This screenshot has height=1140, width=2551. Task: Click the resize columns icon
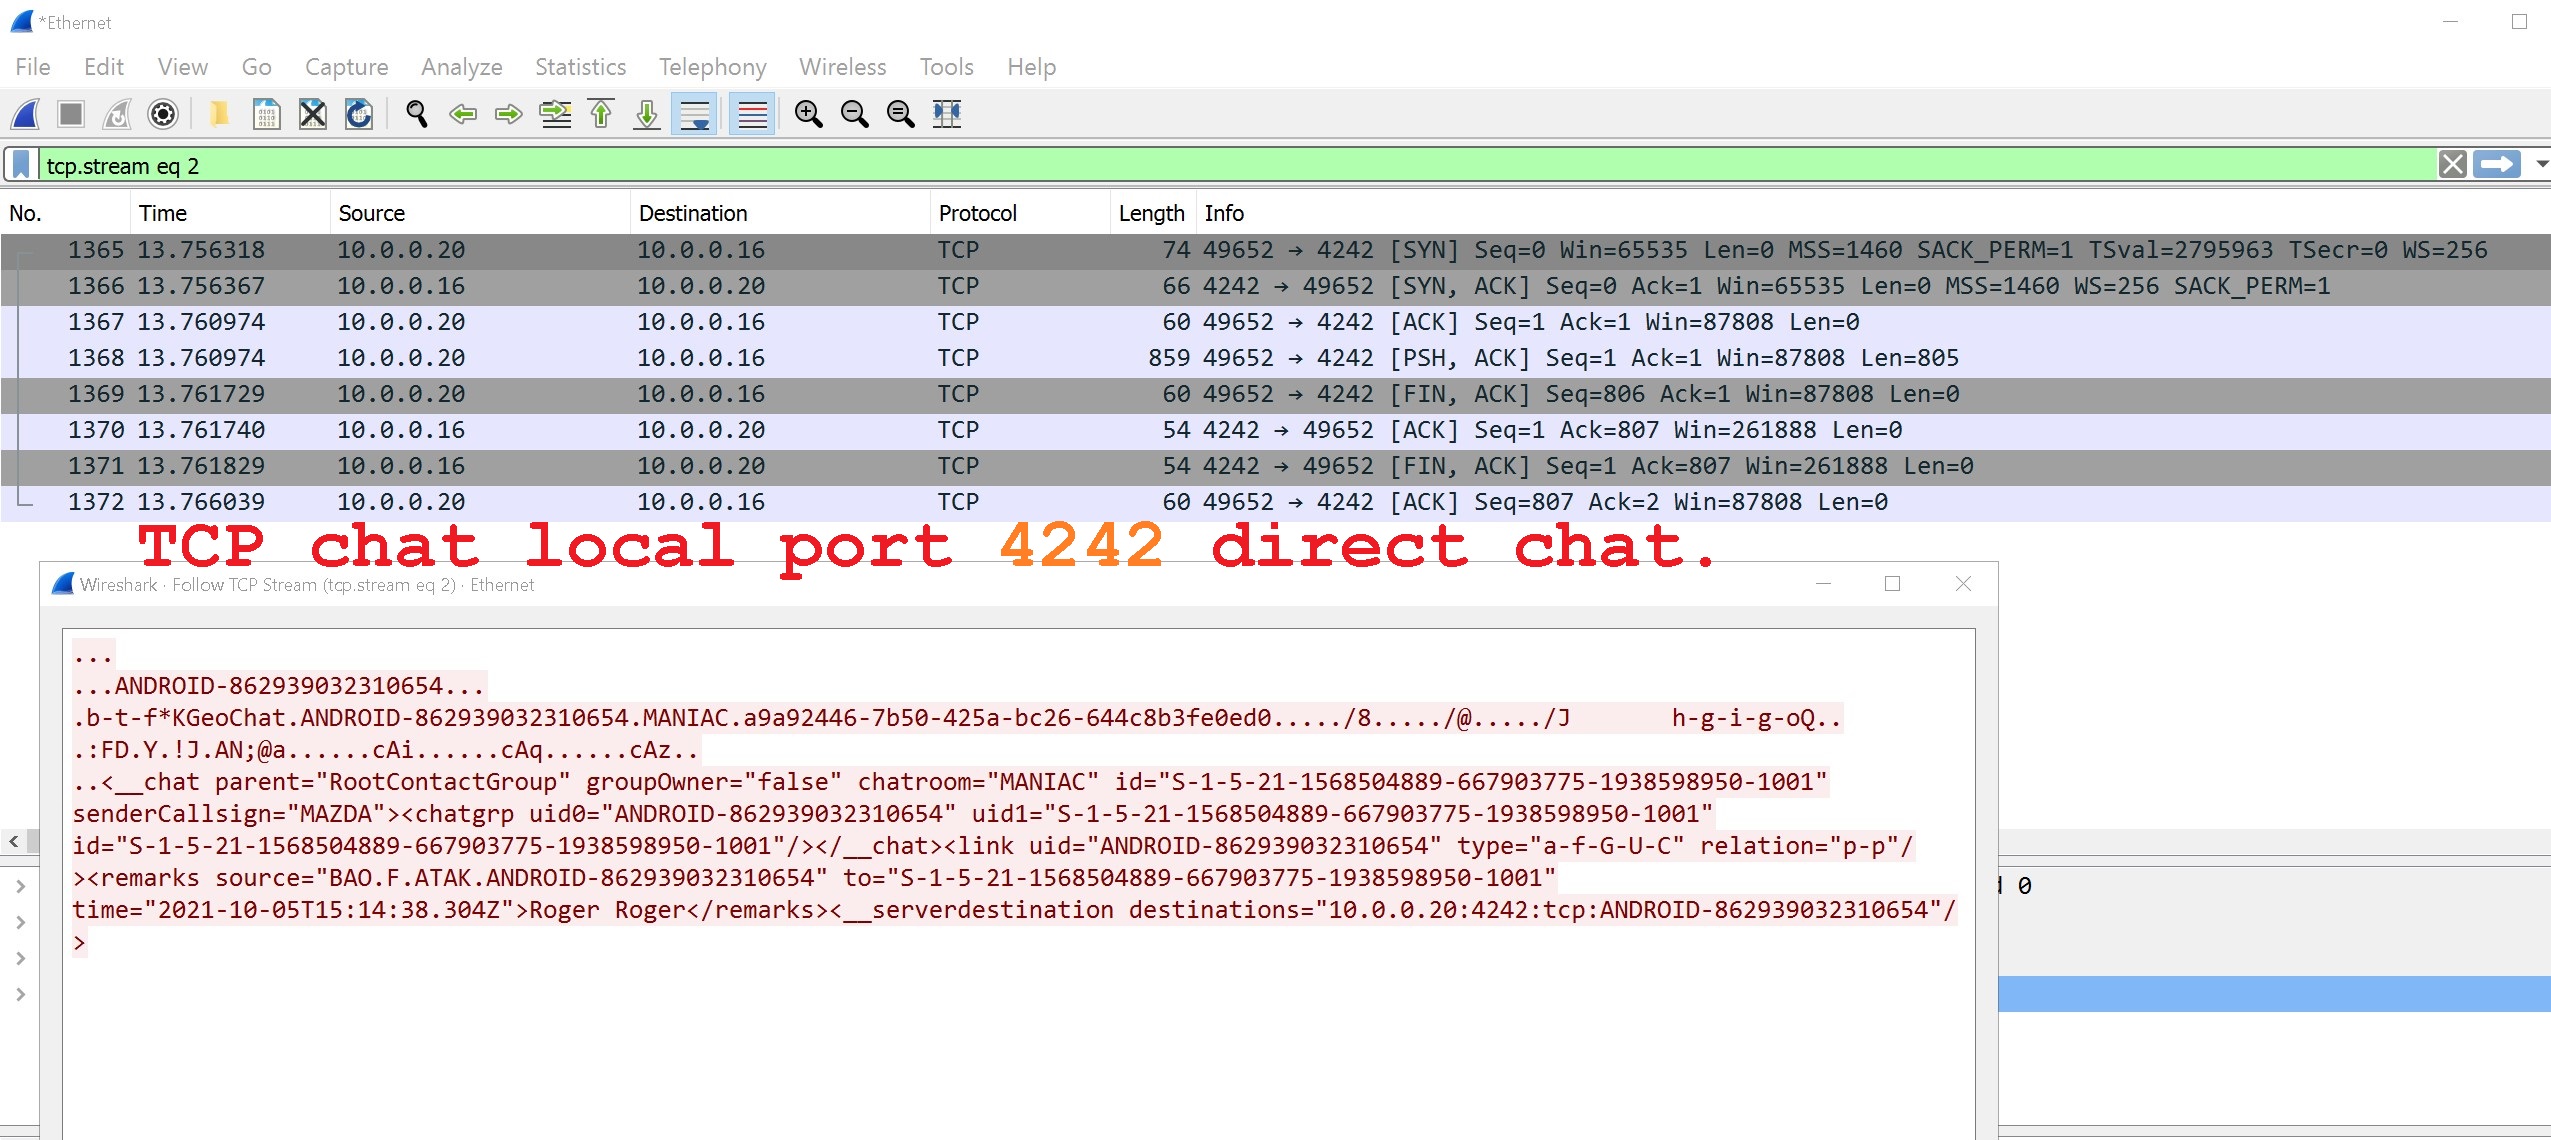point(946,114)
